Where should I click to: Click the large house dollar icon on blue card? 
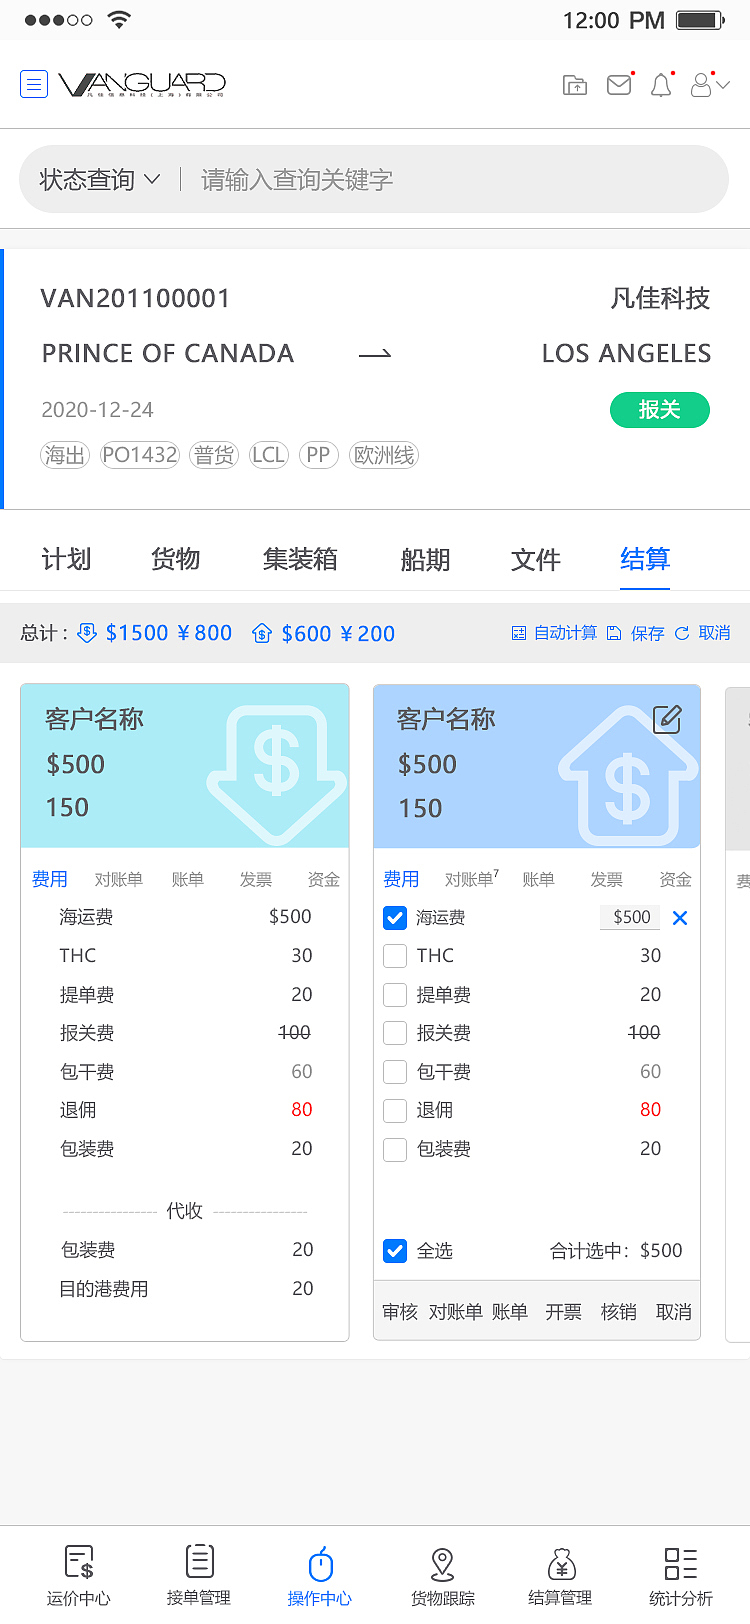tap(628, 775)
